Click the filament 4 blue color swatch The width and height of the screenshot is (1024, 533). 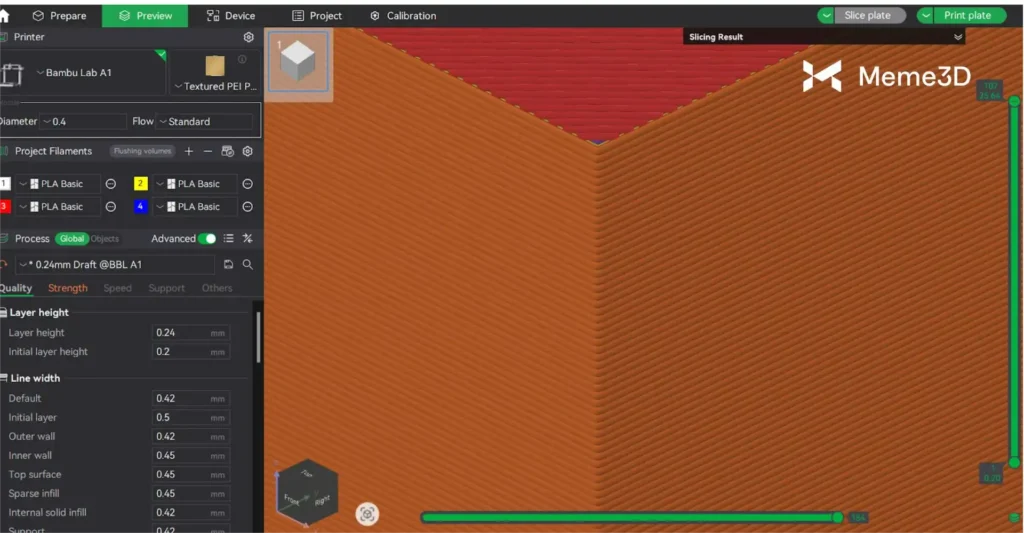pyautogui.click(x=140, y=206)
